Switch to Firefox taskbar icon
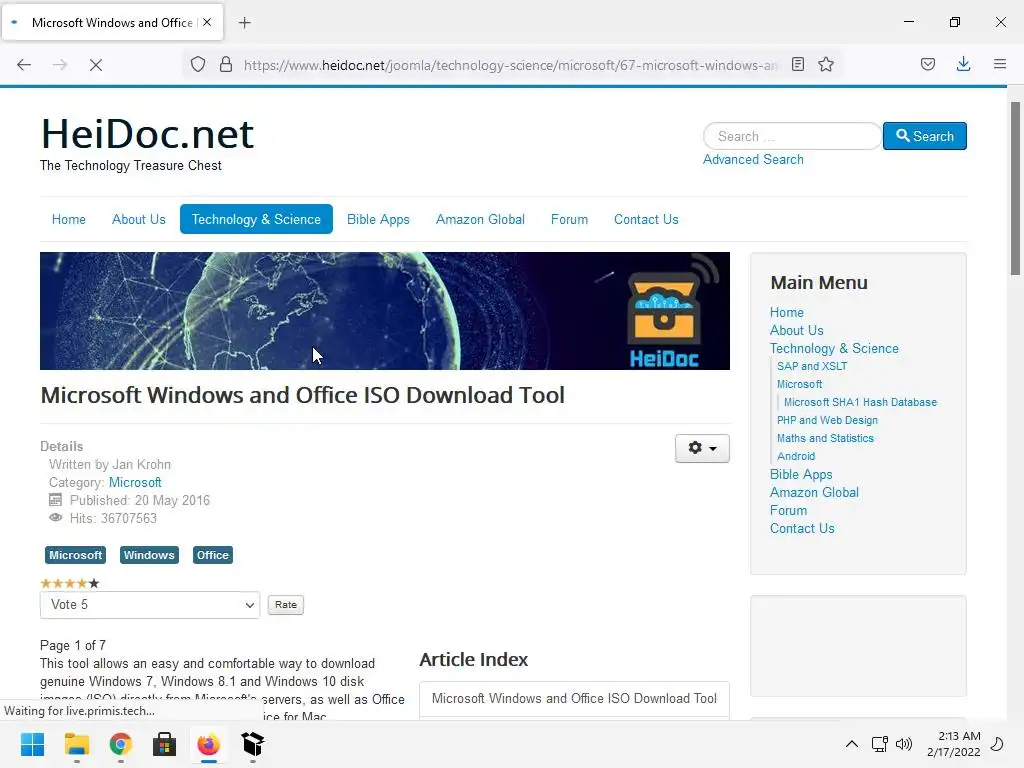Image resolution: width=1024 pixels, height=768 pixels. point(208,744)
